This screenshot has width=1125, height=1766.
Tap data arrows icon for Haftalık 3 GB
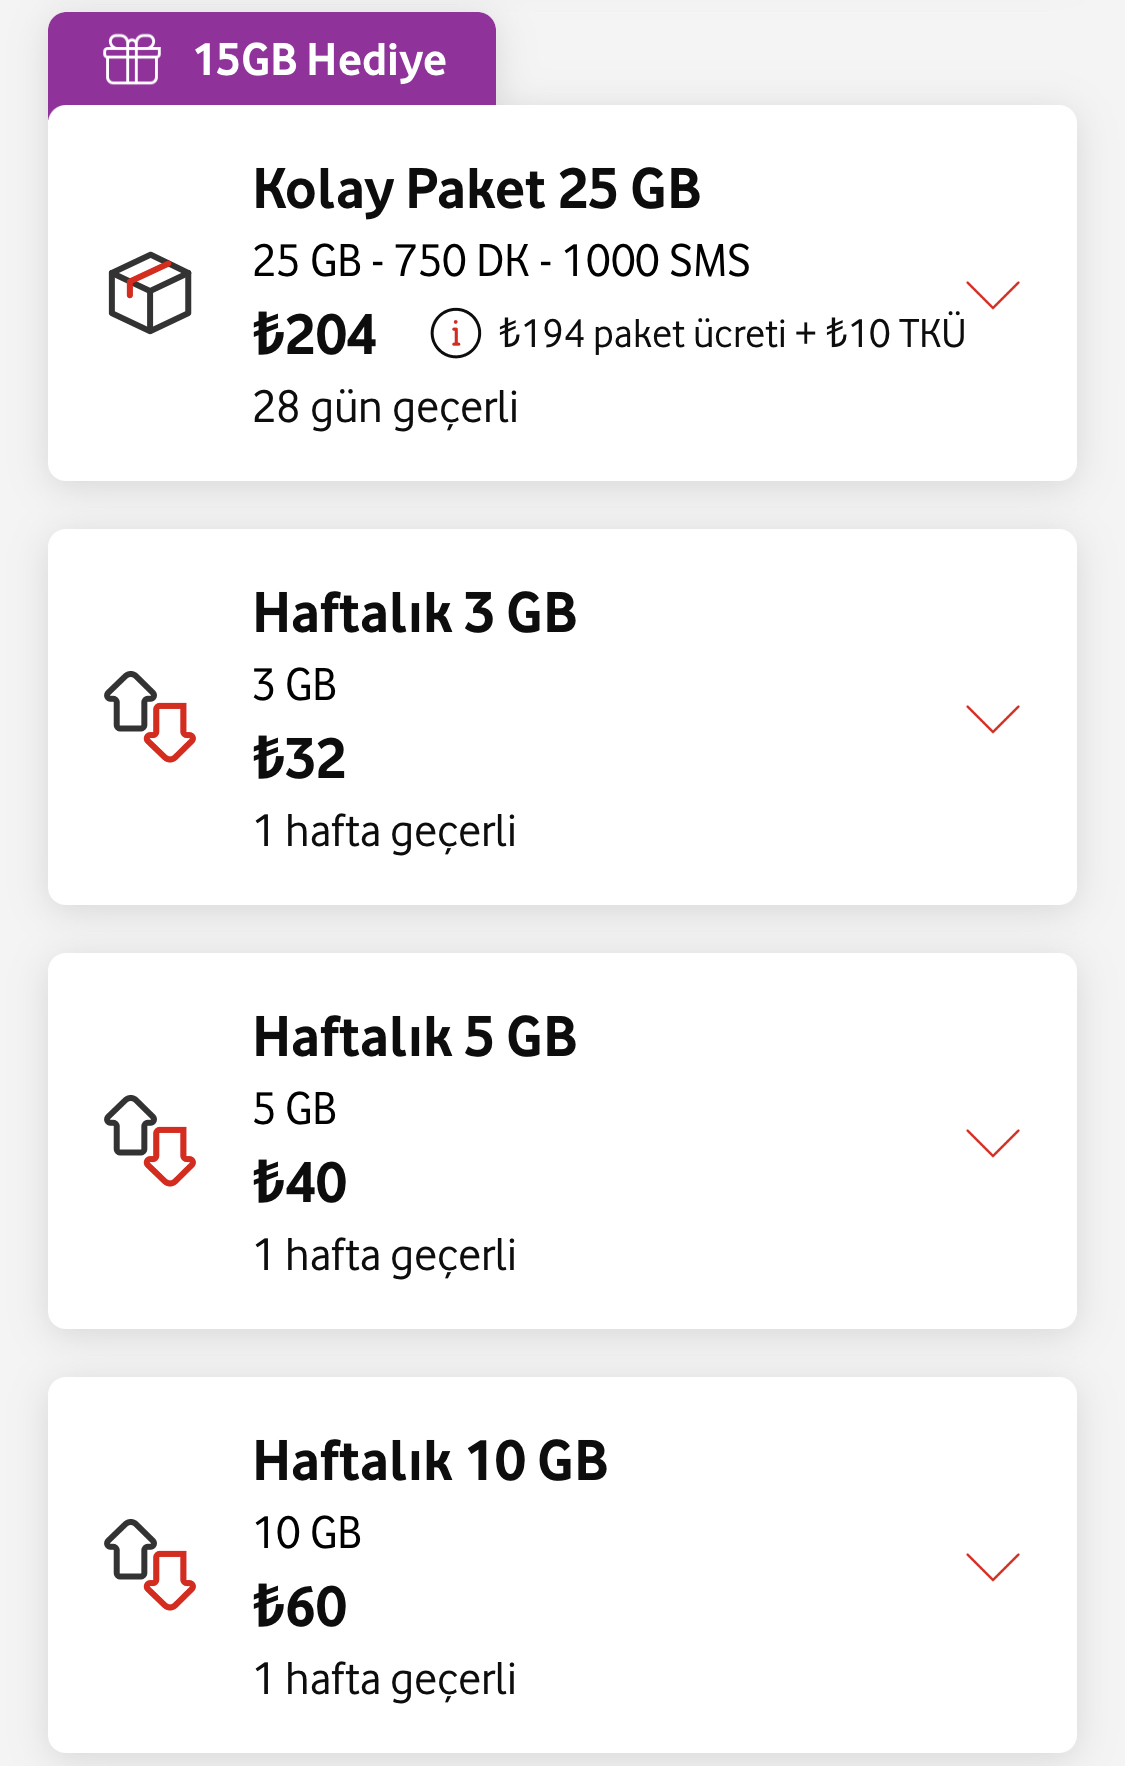click(x=150, y=717)
